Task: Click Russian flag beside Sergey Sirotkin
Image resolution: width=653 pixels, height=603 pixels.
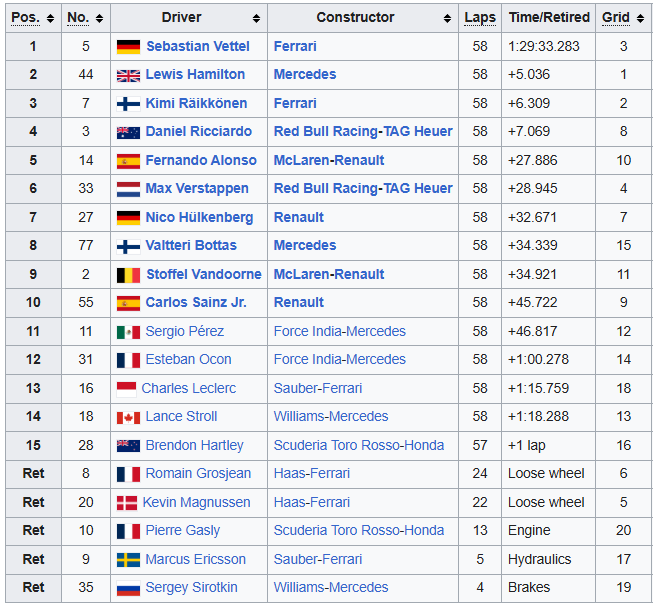Action: click(x=128, y=588)
